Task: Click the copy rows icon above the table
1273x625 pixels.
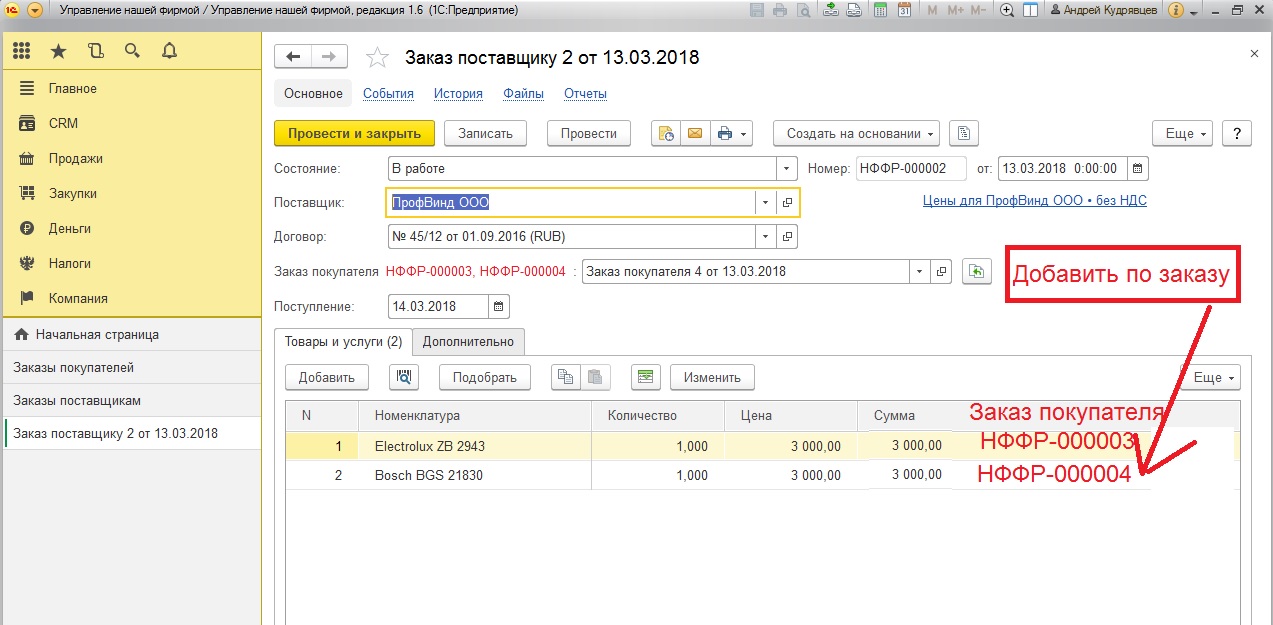Action: 566,377
